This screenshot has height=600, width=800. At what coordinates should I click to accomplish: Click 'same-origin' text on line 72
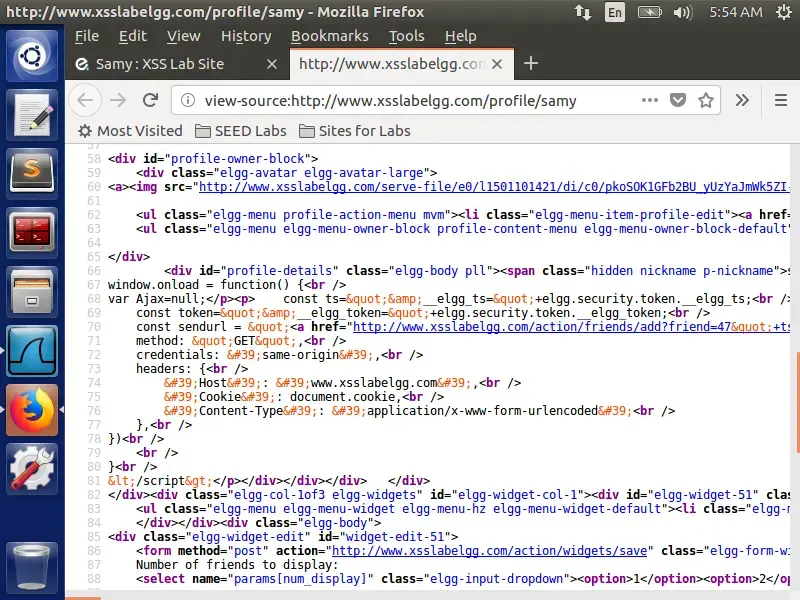301,355
